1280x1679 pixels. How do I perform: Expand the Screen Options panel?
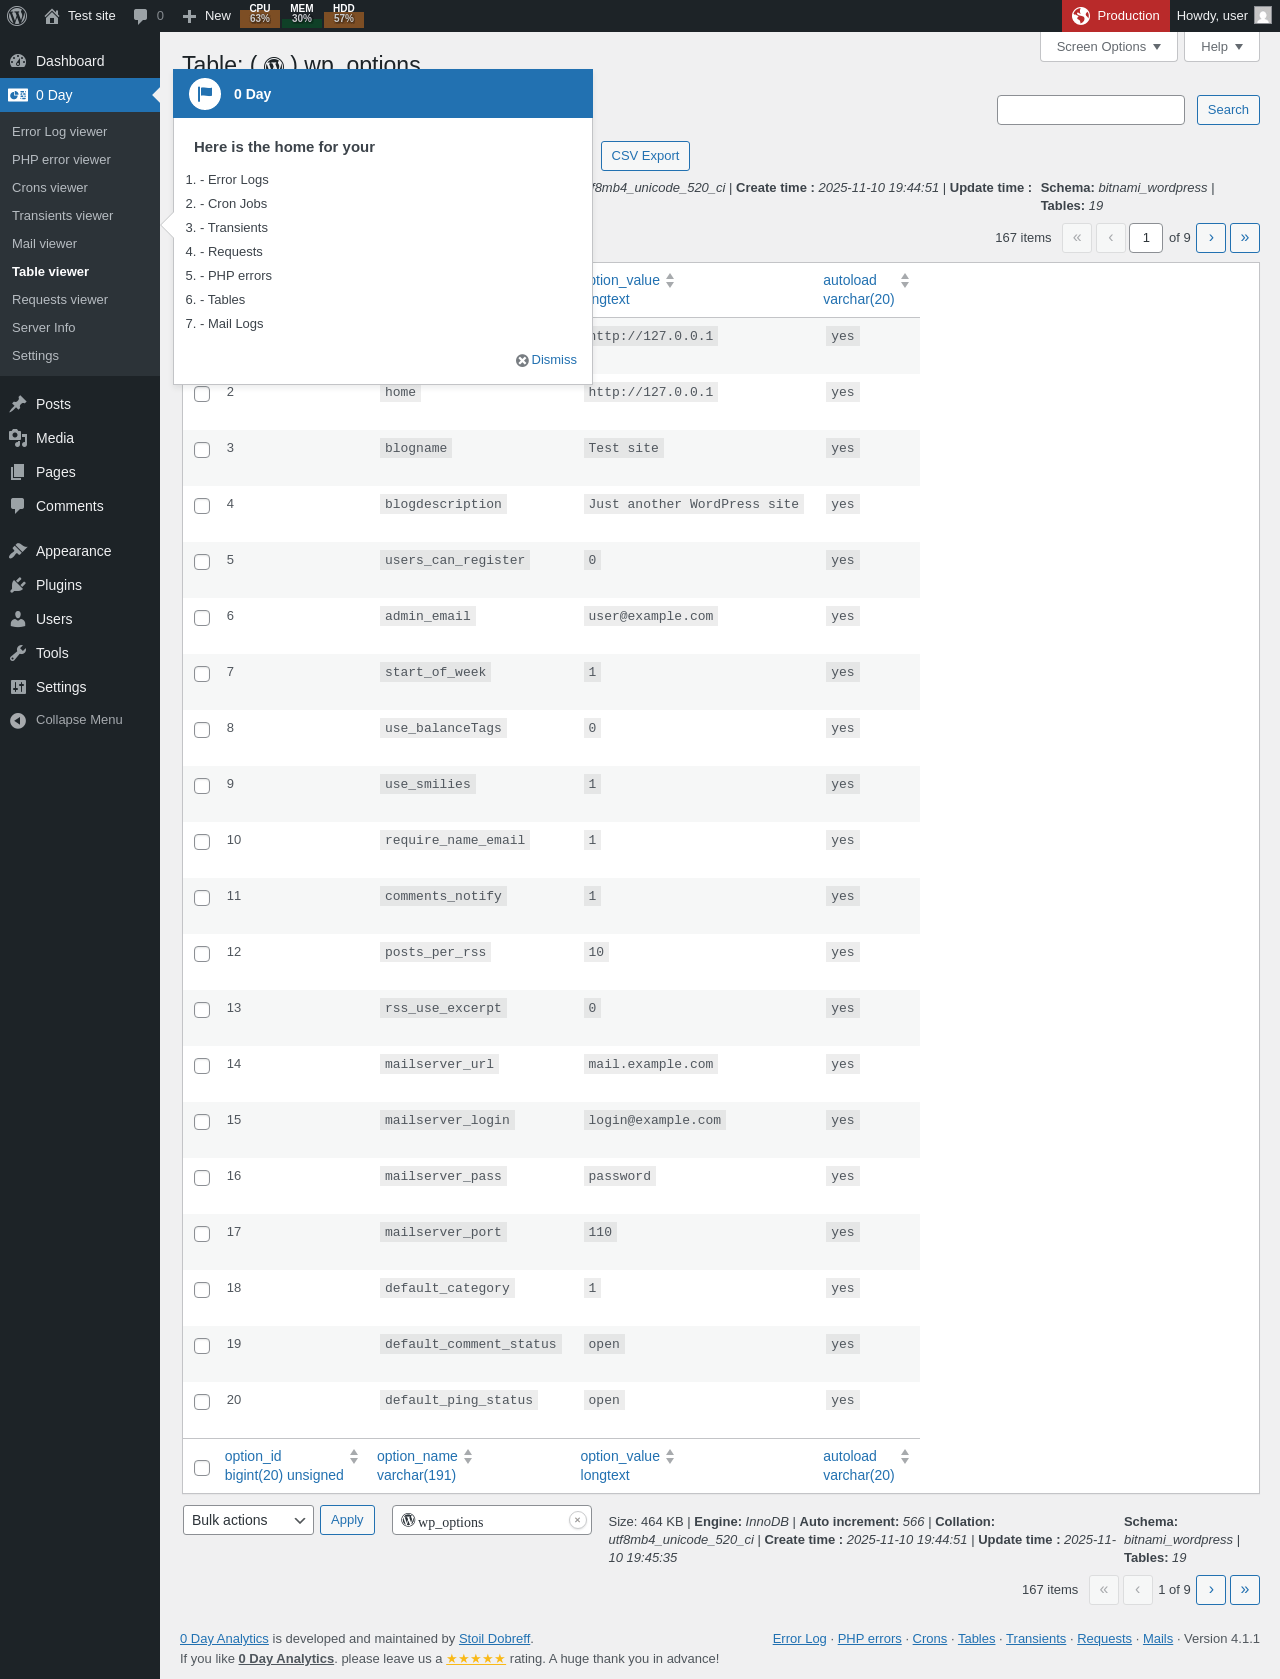pyautogui.click(x=1109, y=47)
